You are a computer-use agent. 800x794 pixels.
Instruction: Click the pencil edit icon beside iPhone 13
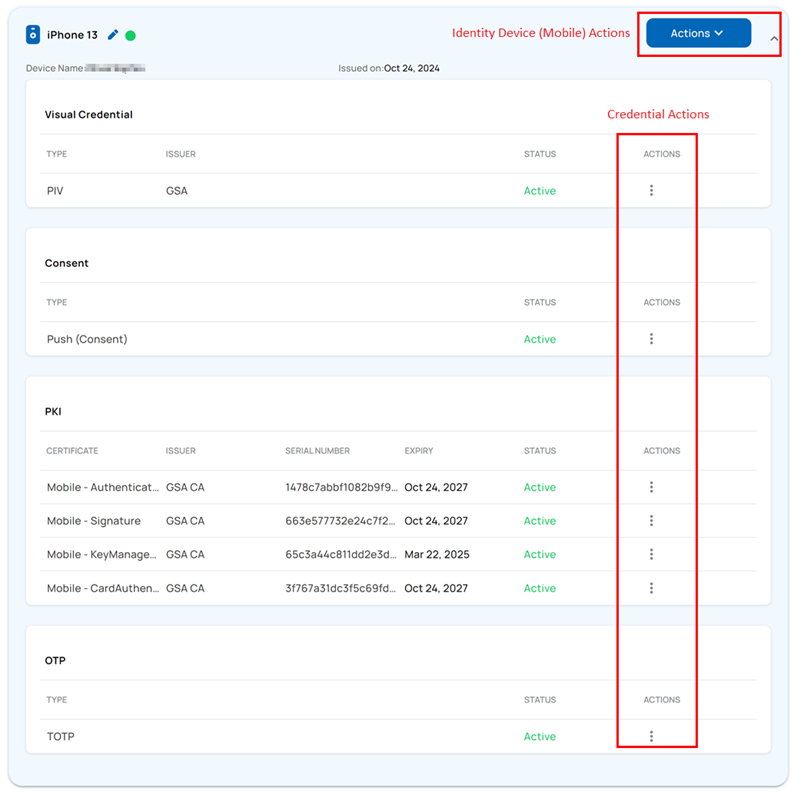point(113,35)
